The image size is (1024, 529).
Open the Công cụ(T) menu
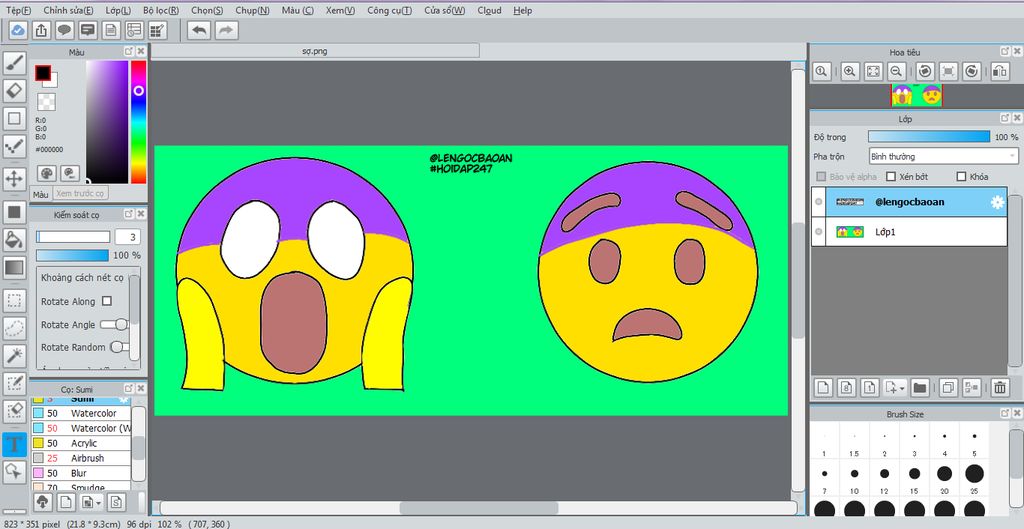(x=389, y=10)
